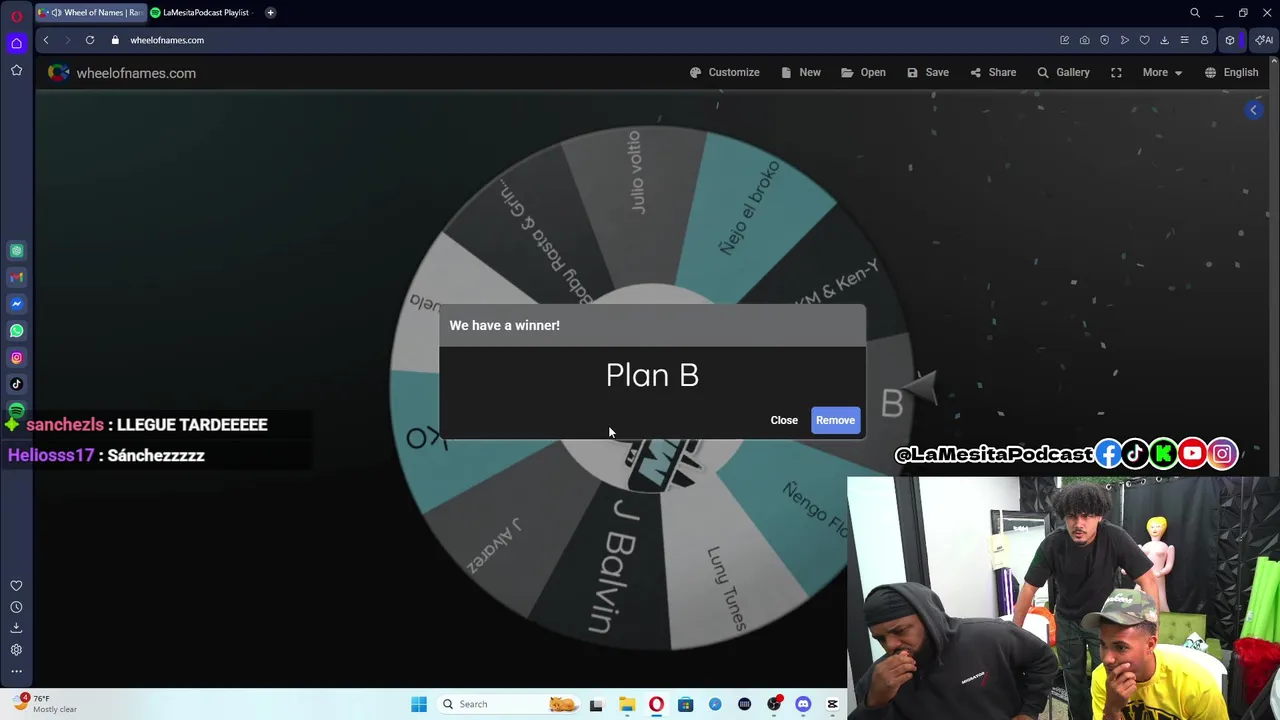
Task: Open TikTok in Opera sidebar
Action: pyautogui.click(x=16, y=384)
